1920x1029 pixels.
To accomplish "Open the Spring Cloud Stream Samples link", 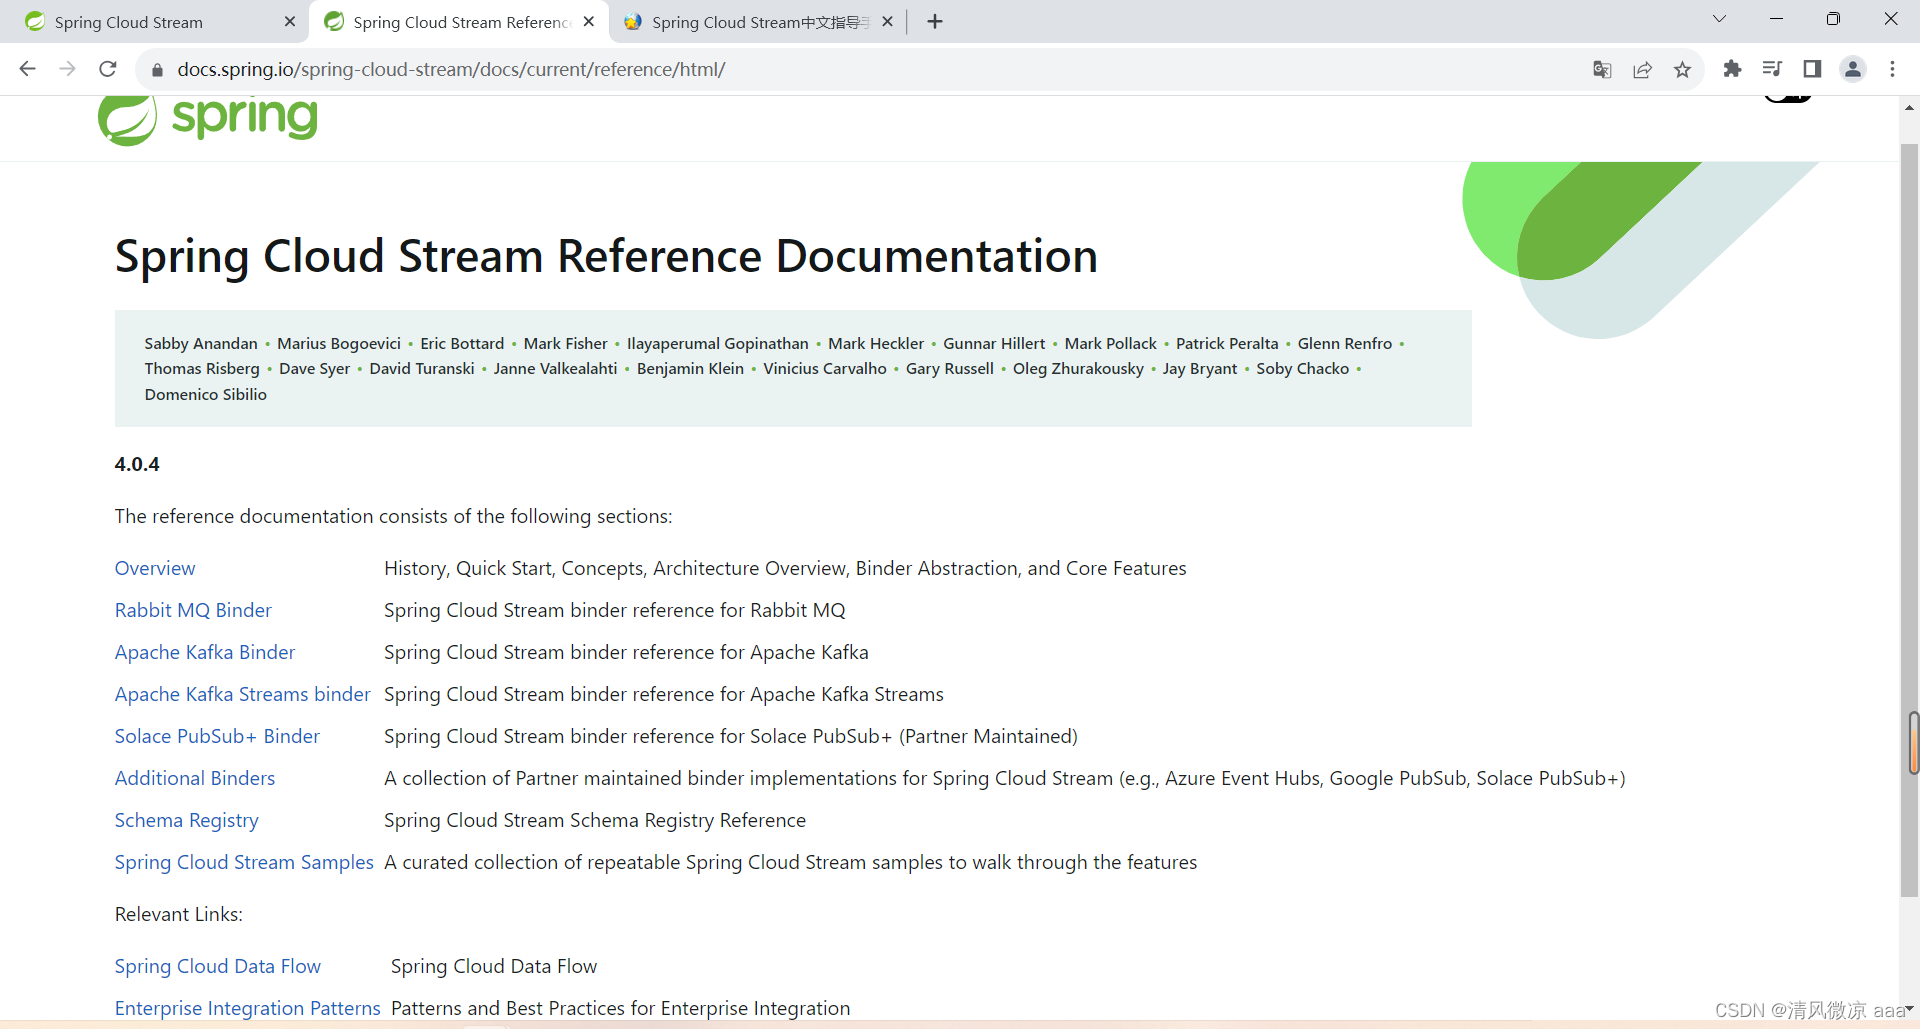I will pyautogui.click(x=244, y=862).
